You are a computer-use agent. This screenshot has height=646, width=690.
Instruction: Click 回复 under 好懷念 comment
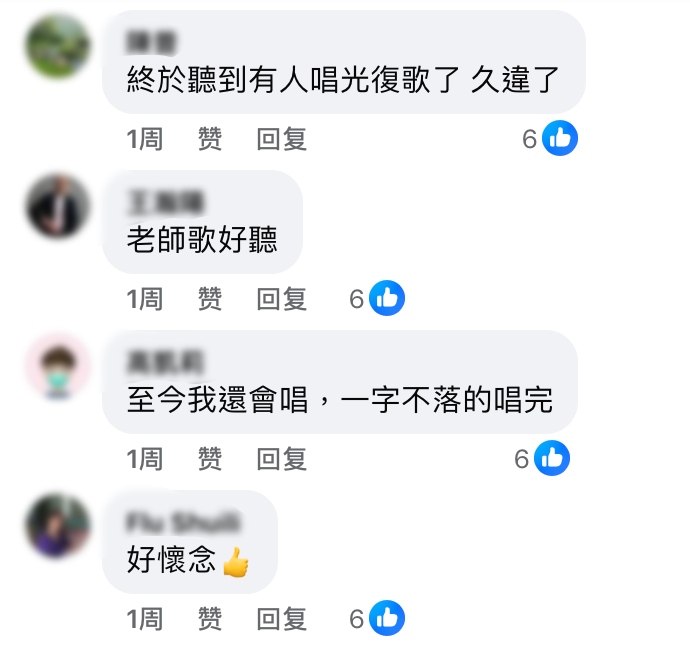point(282,619)
